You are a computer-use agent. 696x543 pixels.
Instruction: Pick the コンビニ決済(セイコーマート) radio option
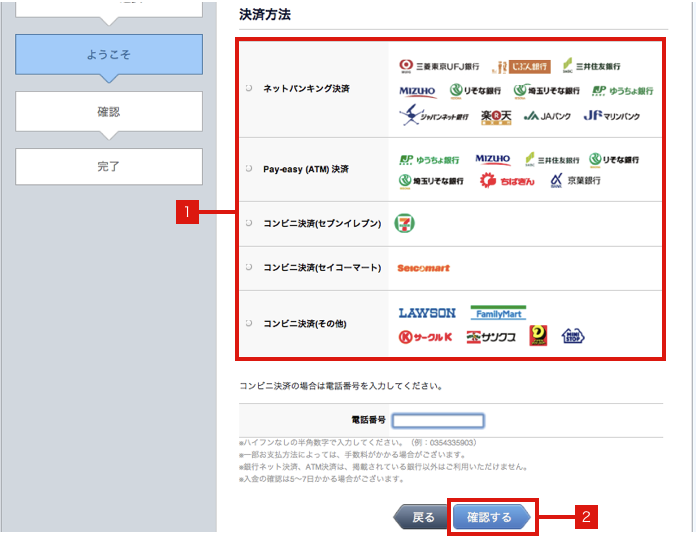pyautogui.click(x=249, y=268)
